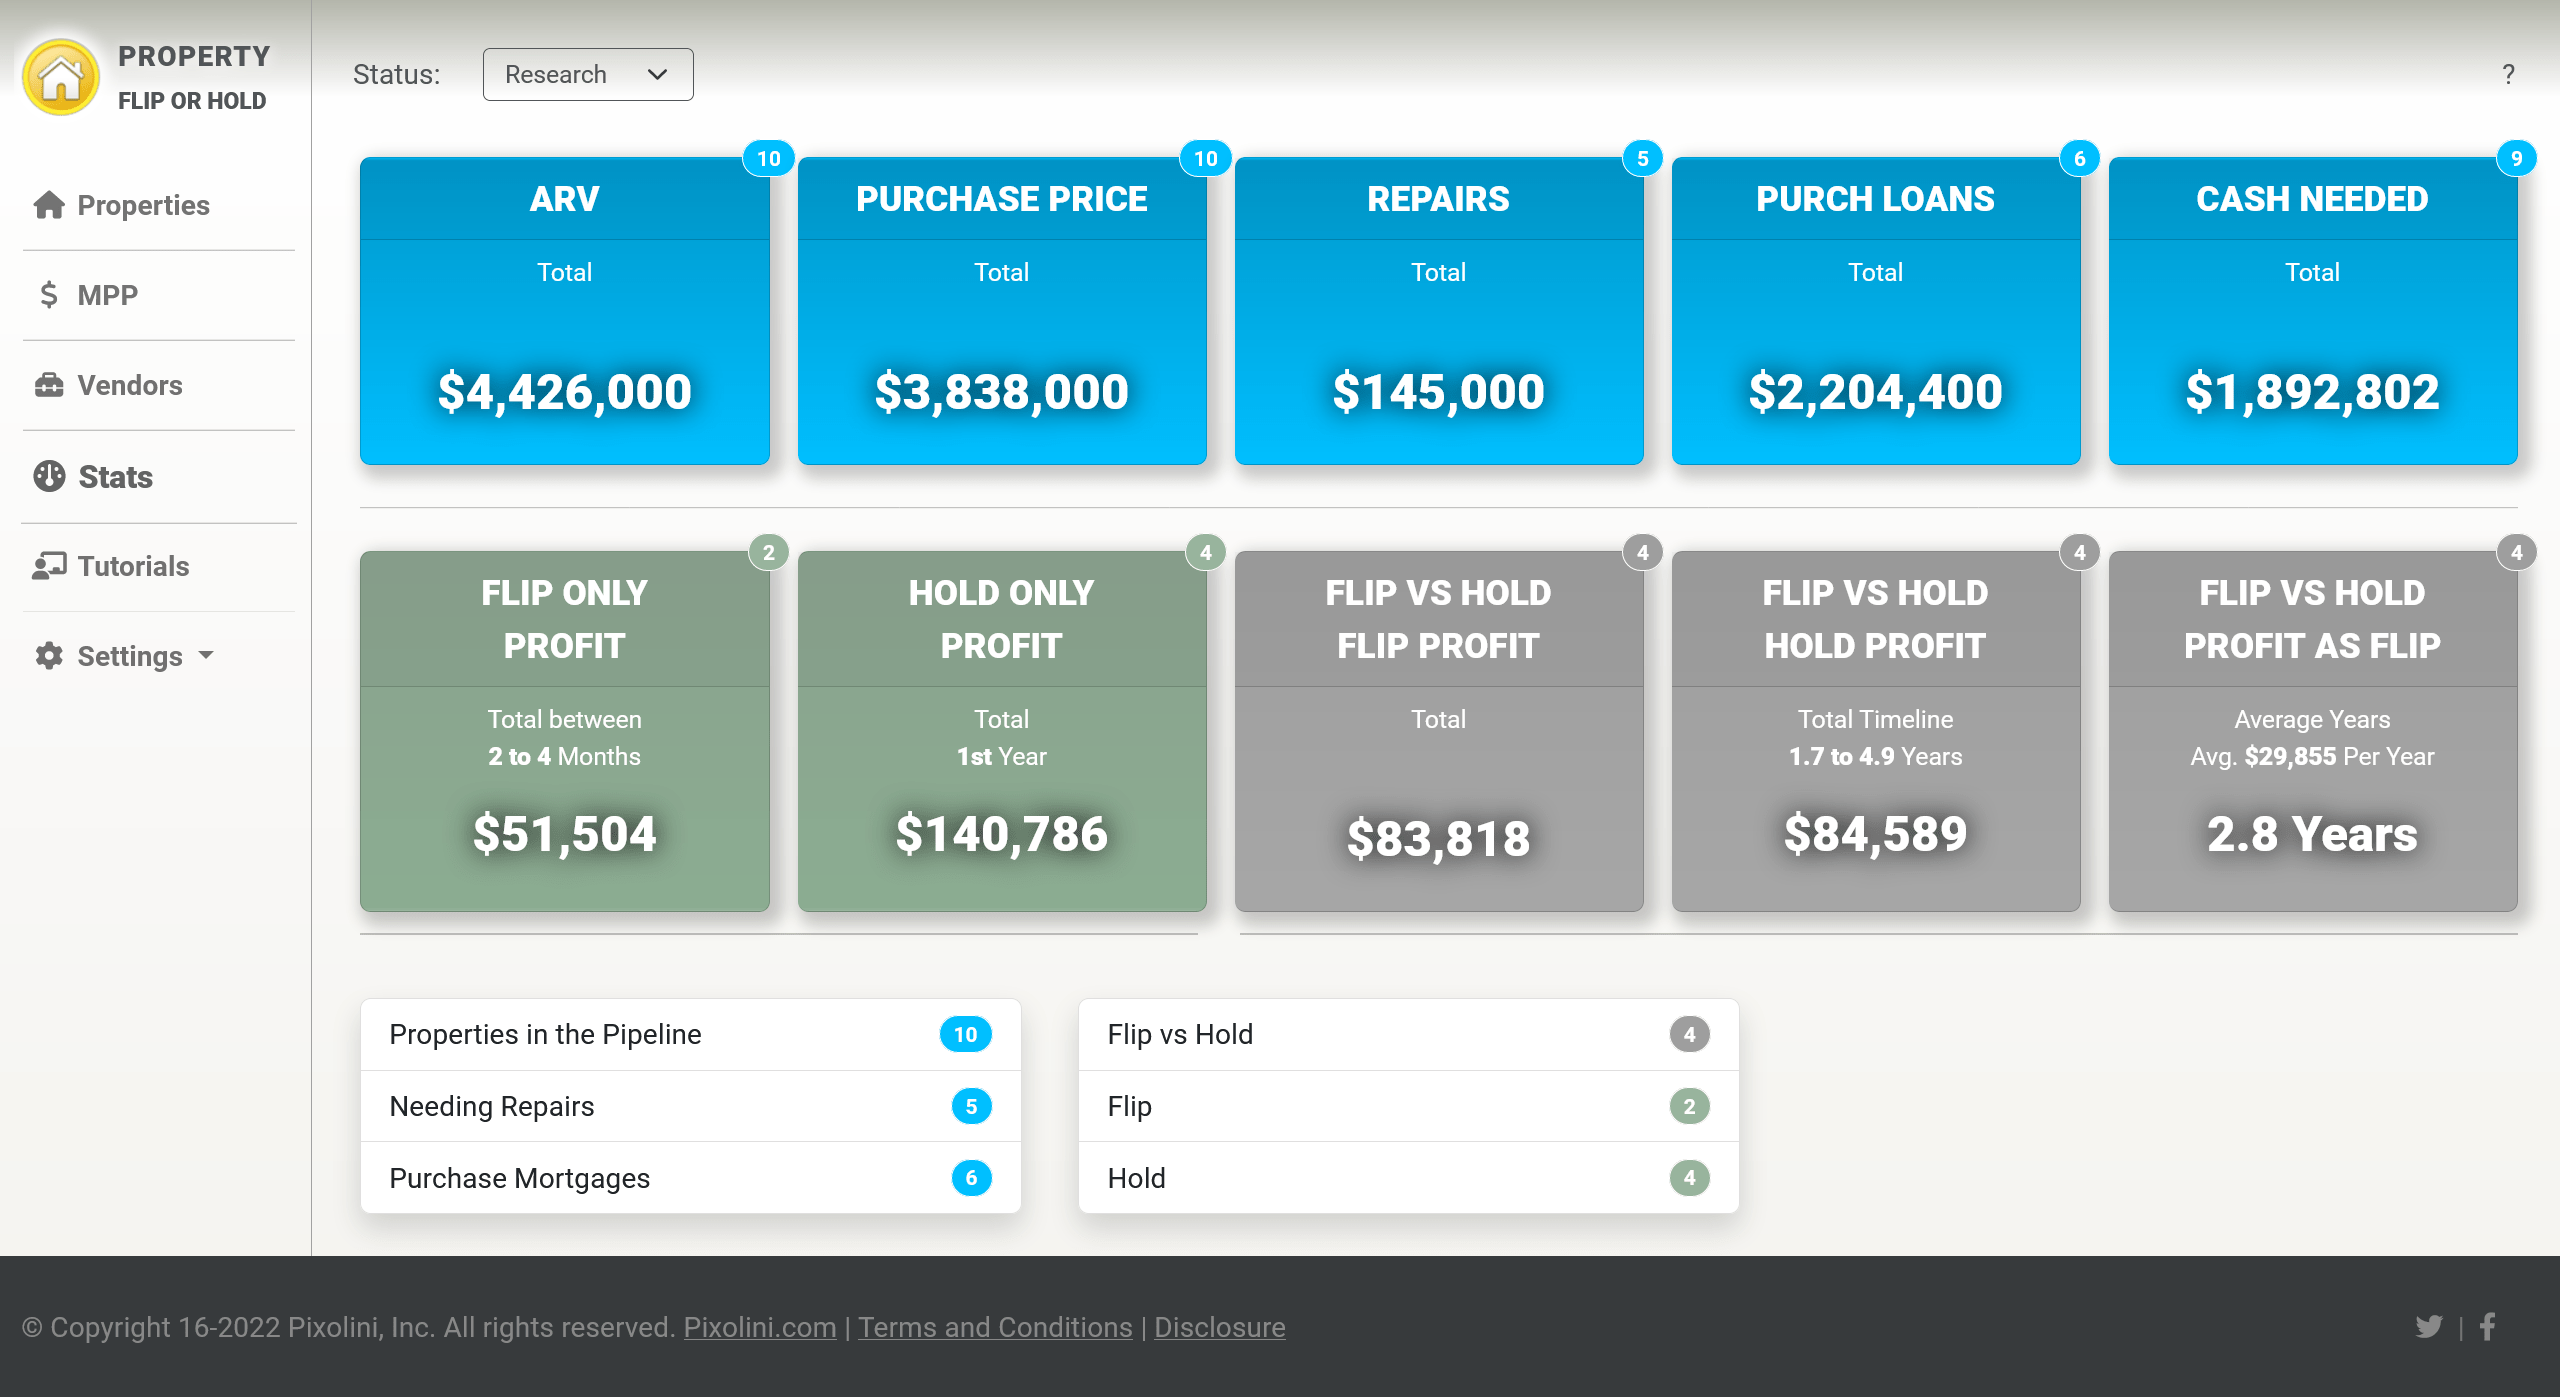The width and height of the screenshot is (2560, 1397).
Task: Open Terms and Conditions link
Action: point(995,1327)
